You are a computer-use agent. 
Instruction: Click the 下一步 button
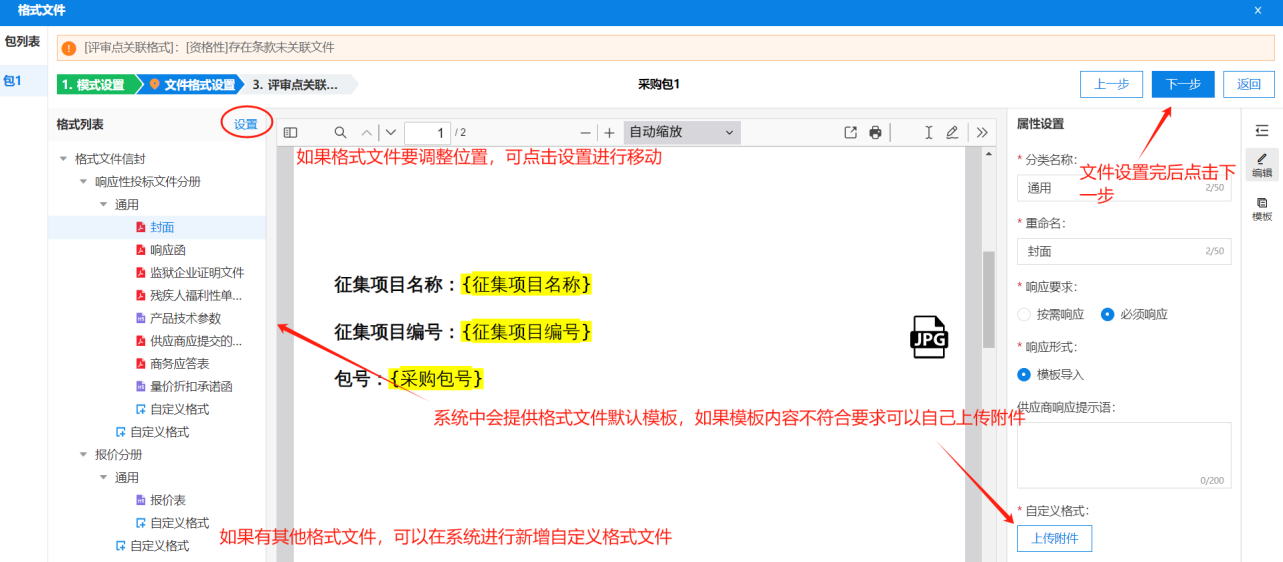pos(1183,85)
